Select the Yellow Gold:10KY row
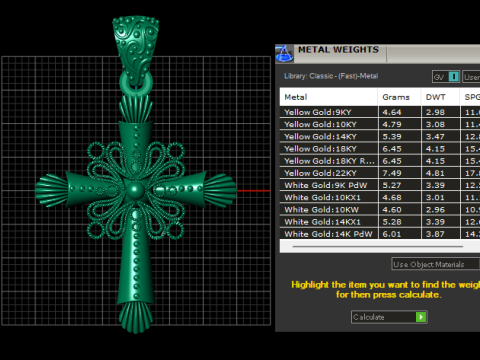This screenshot has height=360, width=480. (380, 124)
